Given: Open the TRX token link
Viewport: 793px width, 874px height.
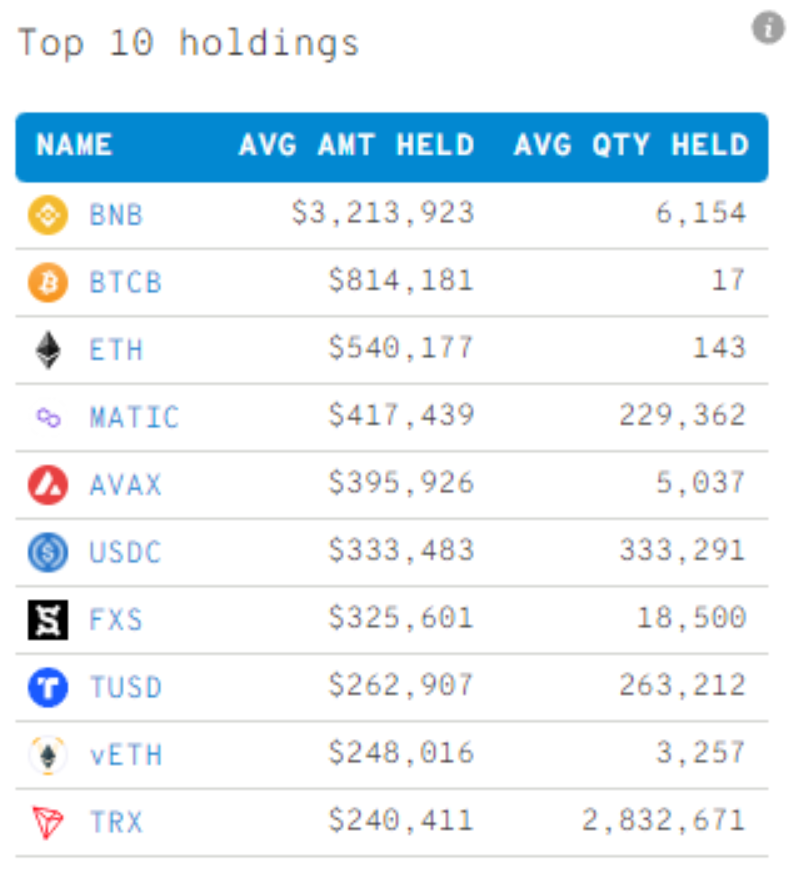Looking at the screenshot, I should point(116,822).
